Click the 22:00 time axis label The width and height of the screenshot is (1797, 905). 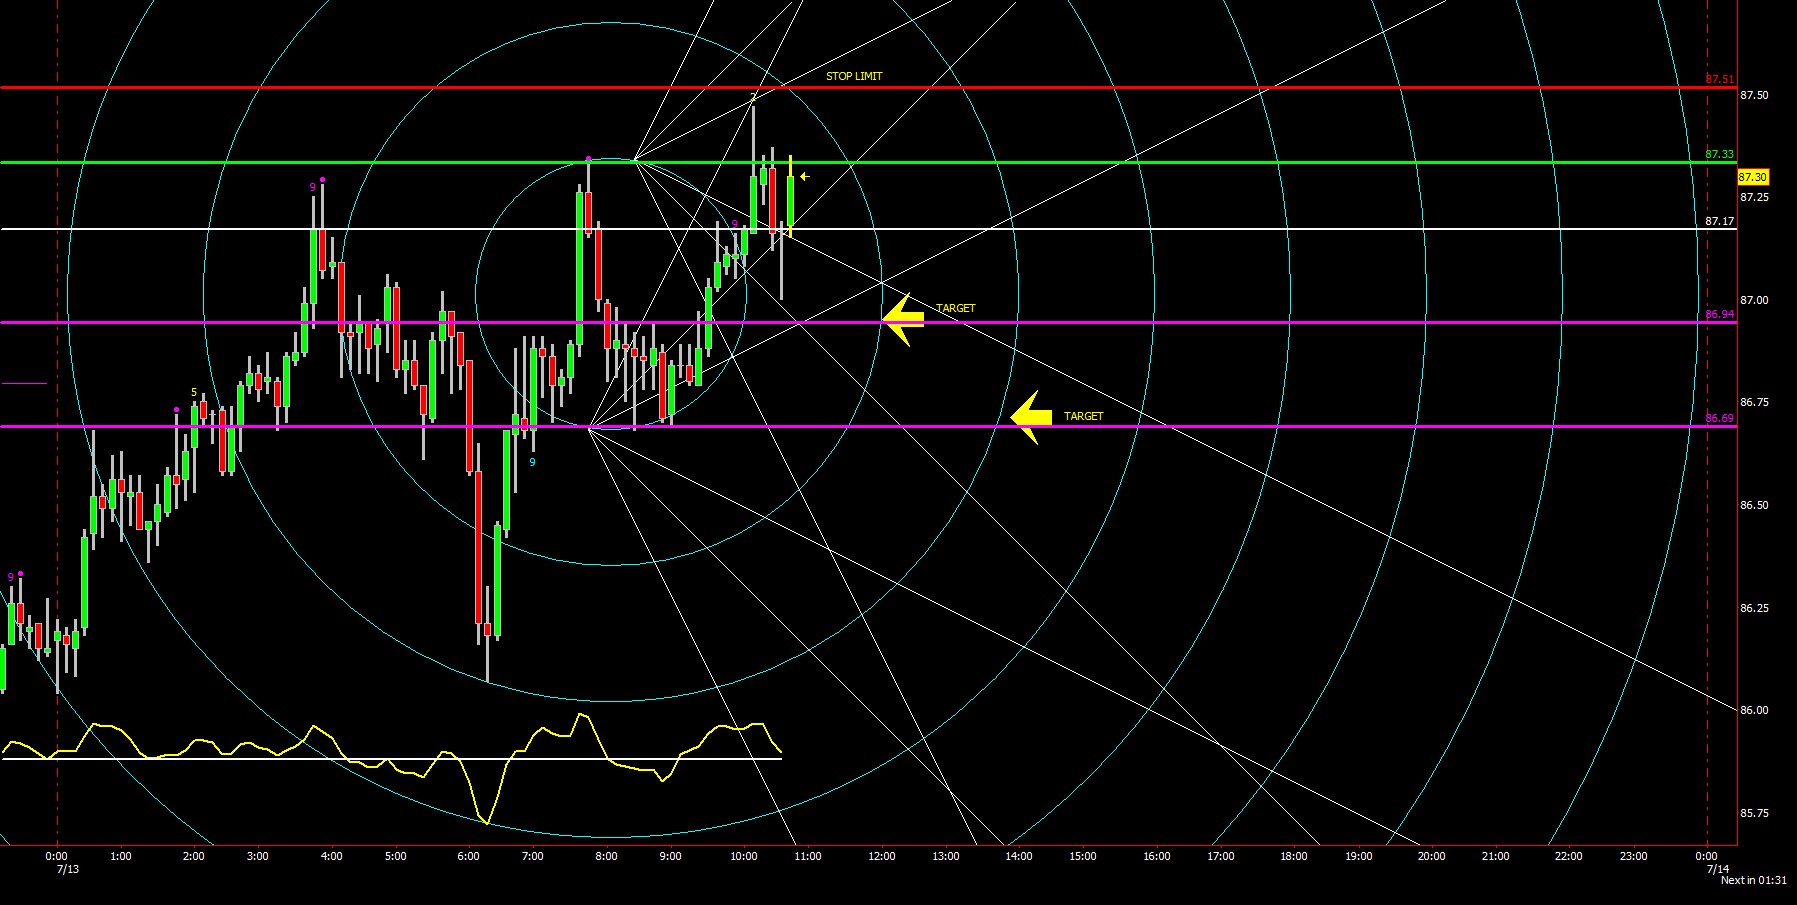pyautogui.click(x=1569, y=856)
